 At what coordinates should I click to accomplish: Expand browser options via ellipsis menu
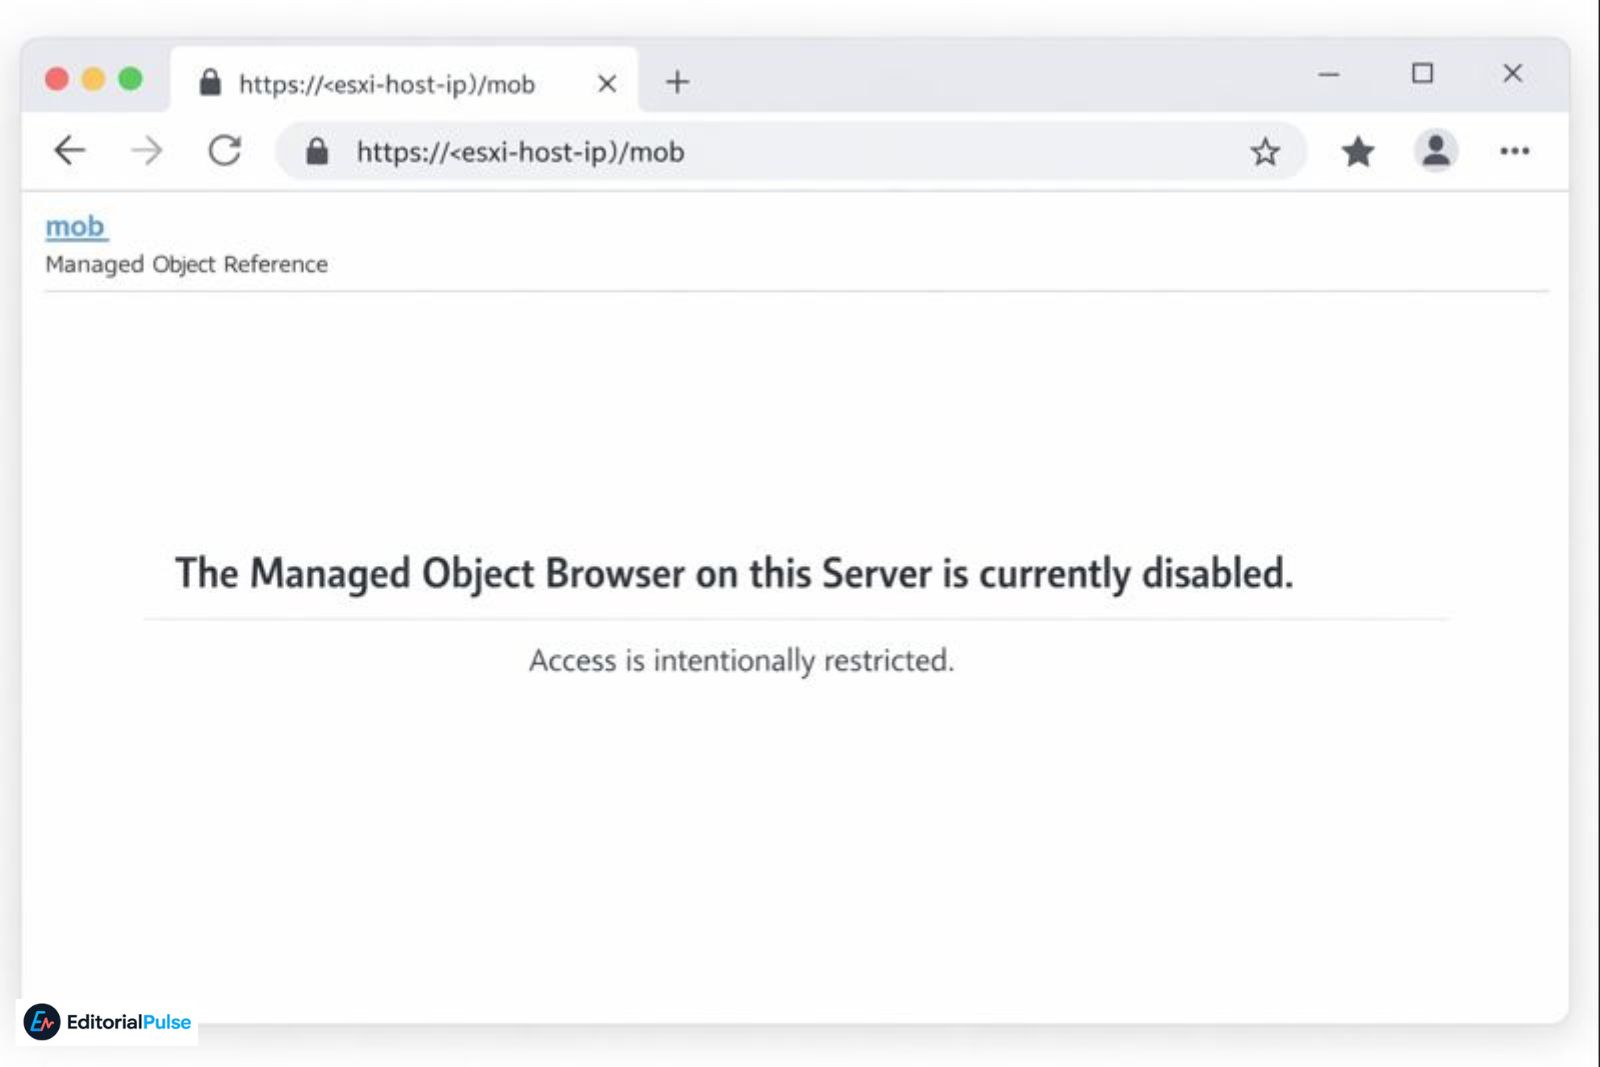coord(1516,151)
